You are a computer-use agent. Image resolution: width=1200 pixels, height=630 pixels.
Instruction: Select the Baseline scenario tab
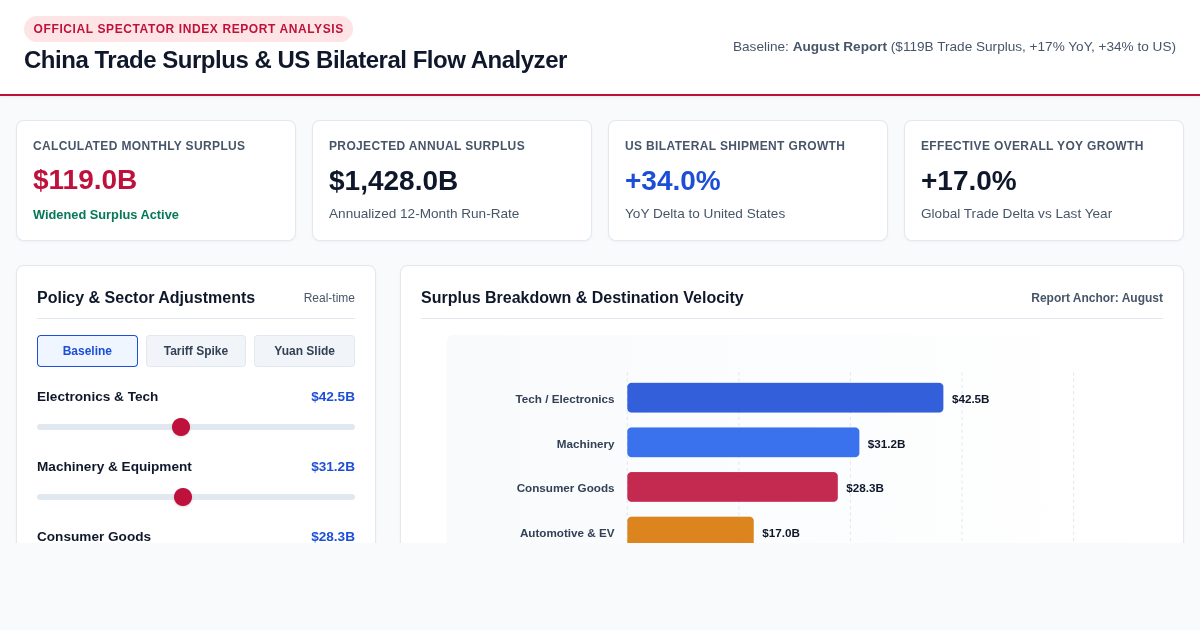point(87,351)
